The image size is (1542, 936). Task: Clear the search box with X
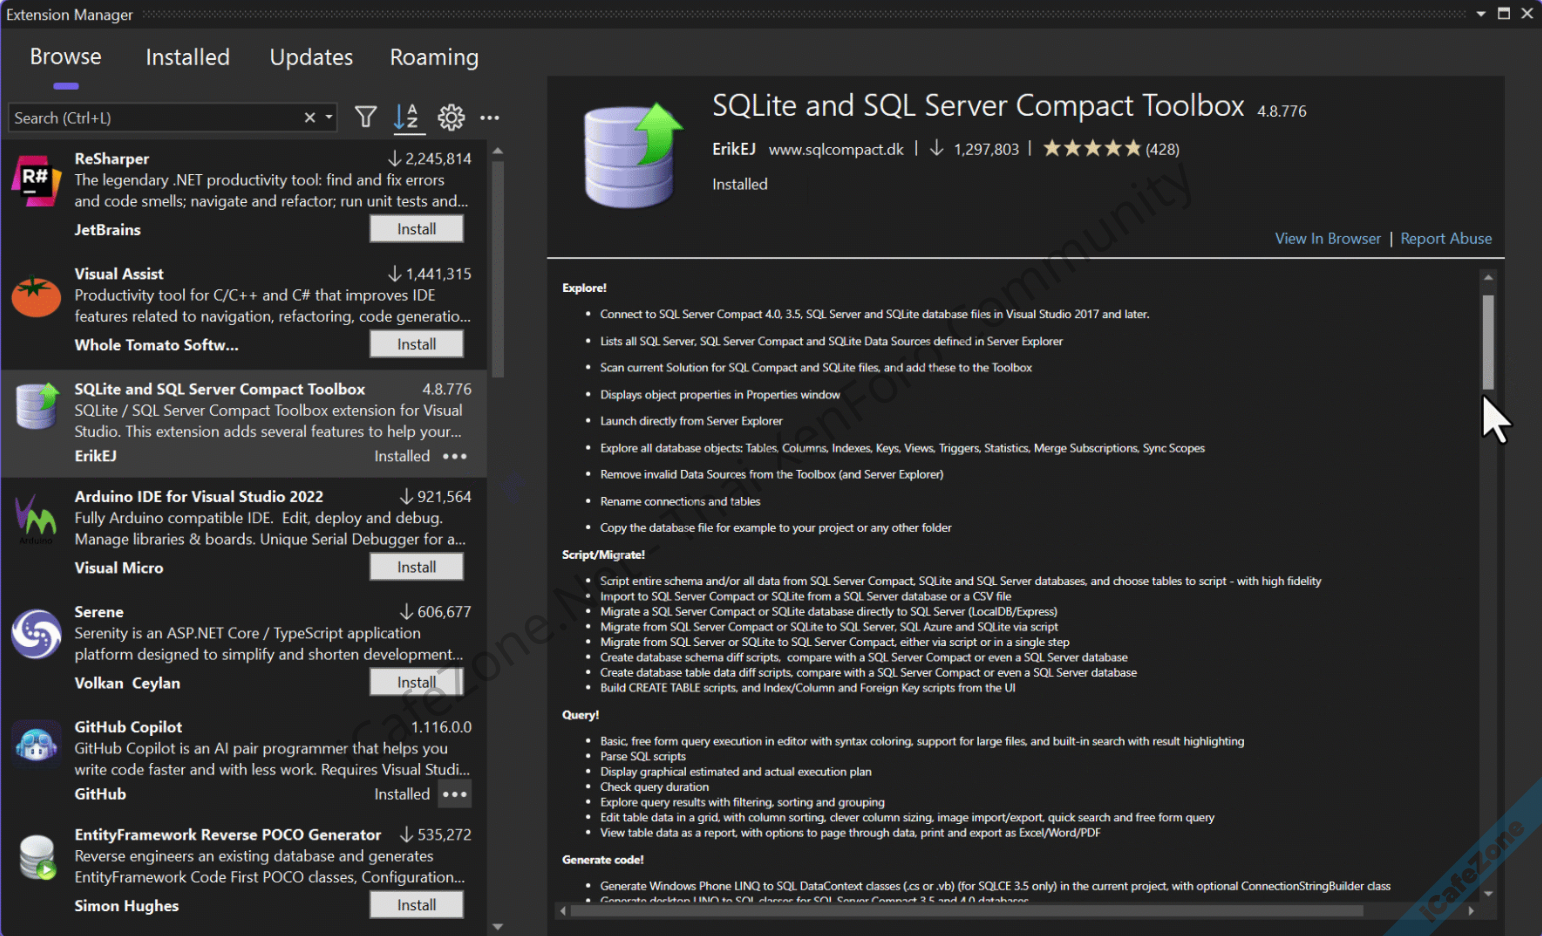tap(310, 118)
